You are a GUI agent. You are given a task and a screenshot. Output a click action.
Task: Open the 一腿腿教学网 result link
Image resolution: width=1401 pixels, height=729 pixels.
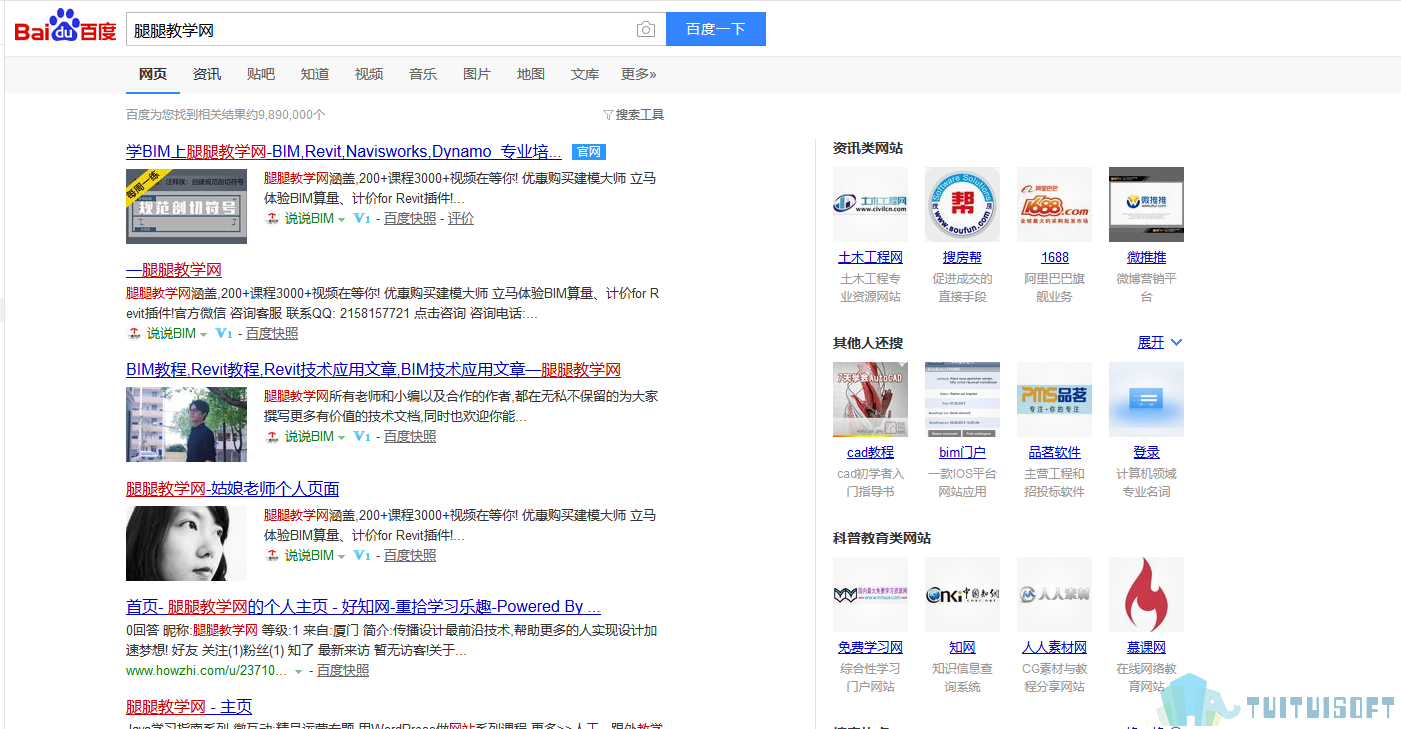click(x=174, y=270)
